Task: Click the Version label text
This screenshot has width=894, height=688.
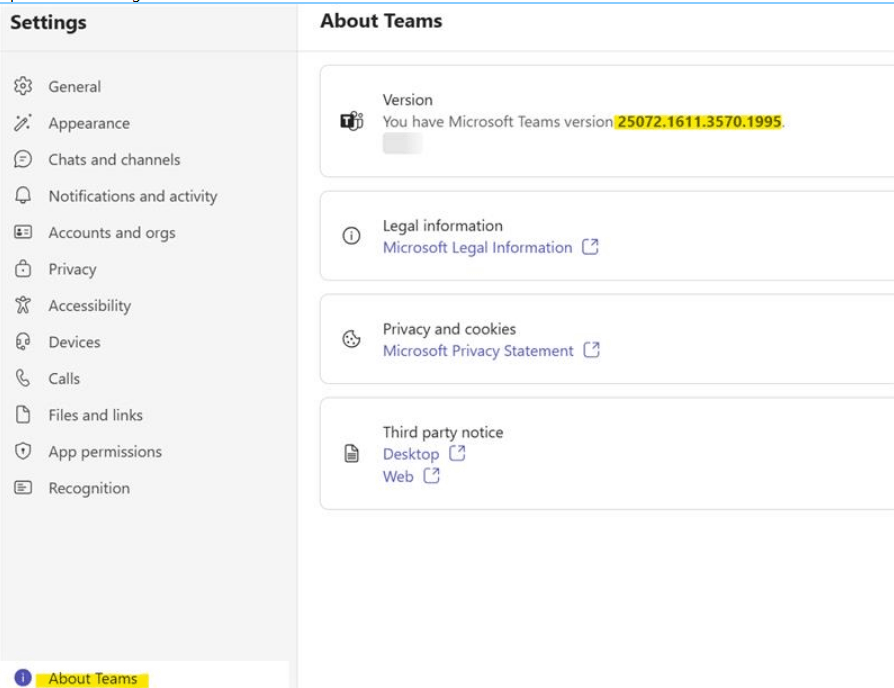Action: coord(407,100)
